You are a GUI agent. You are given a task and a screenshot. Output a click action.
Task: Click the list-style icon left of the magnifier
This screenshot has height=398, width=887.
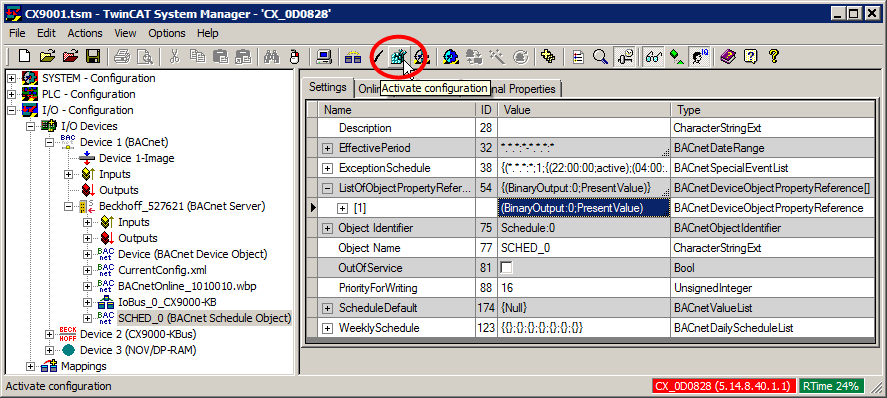(578, 56)
